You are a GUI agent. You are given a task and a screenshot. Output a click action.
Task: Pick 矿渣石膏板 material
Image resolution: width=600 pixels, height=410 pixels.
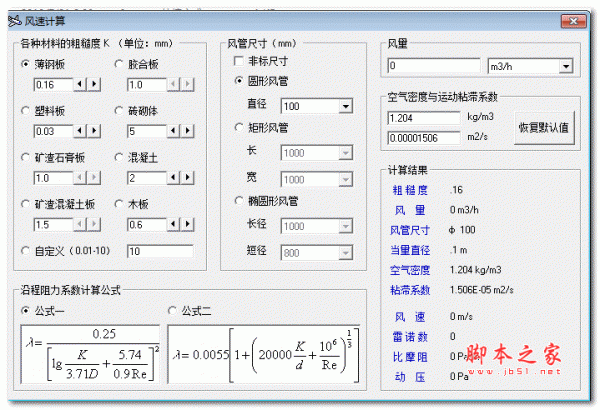click(25, 157)
